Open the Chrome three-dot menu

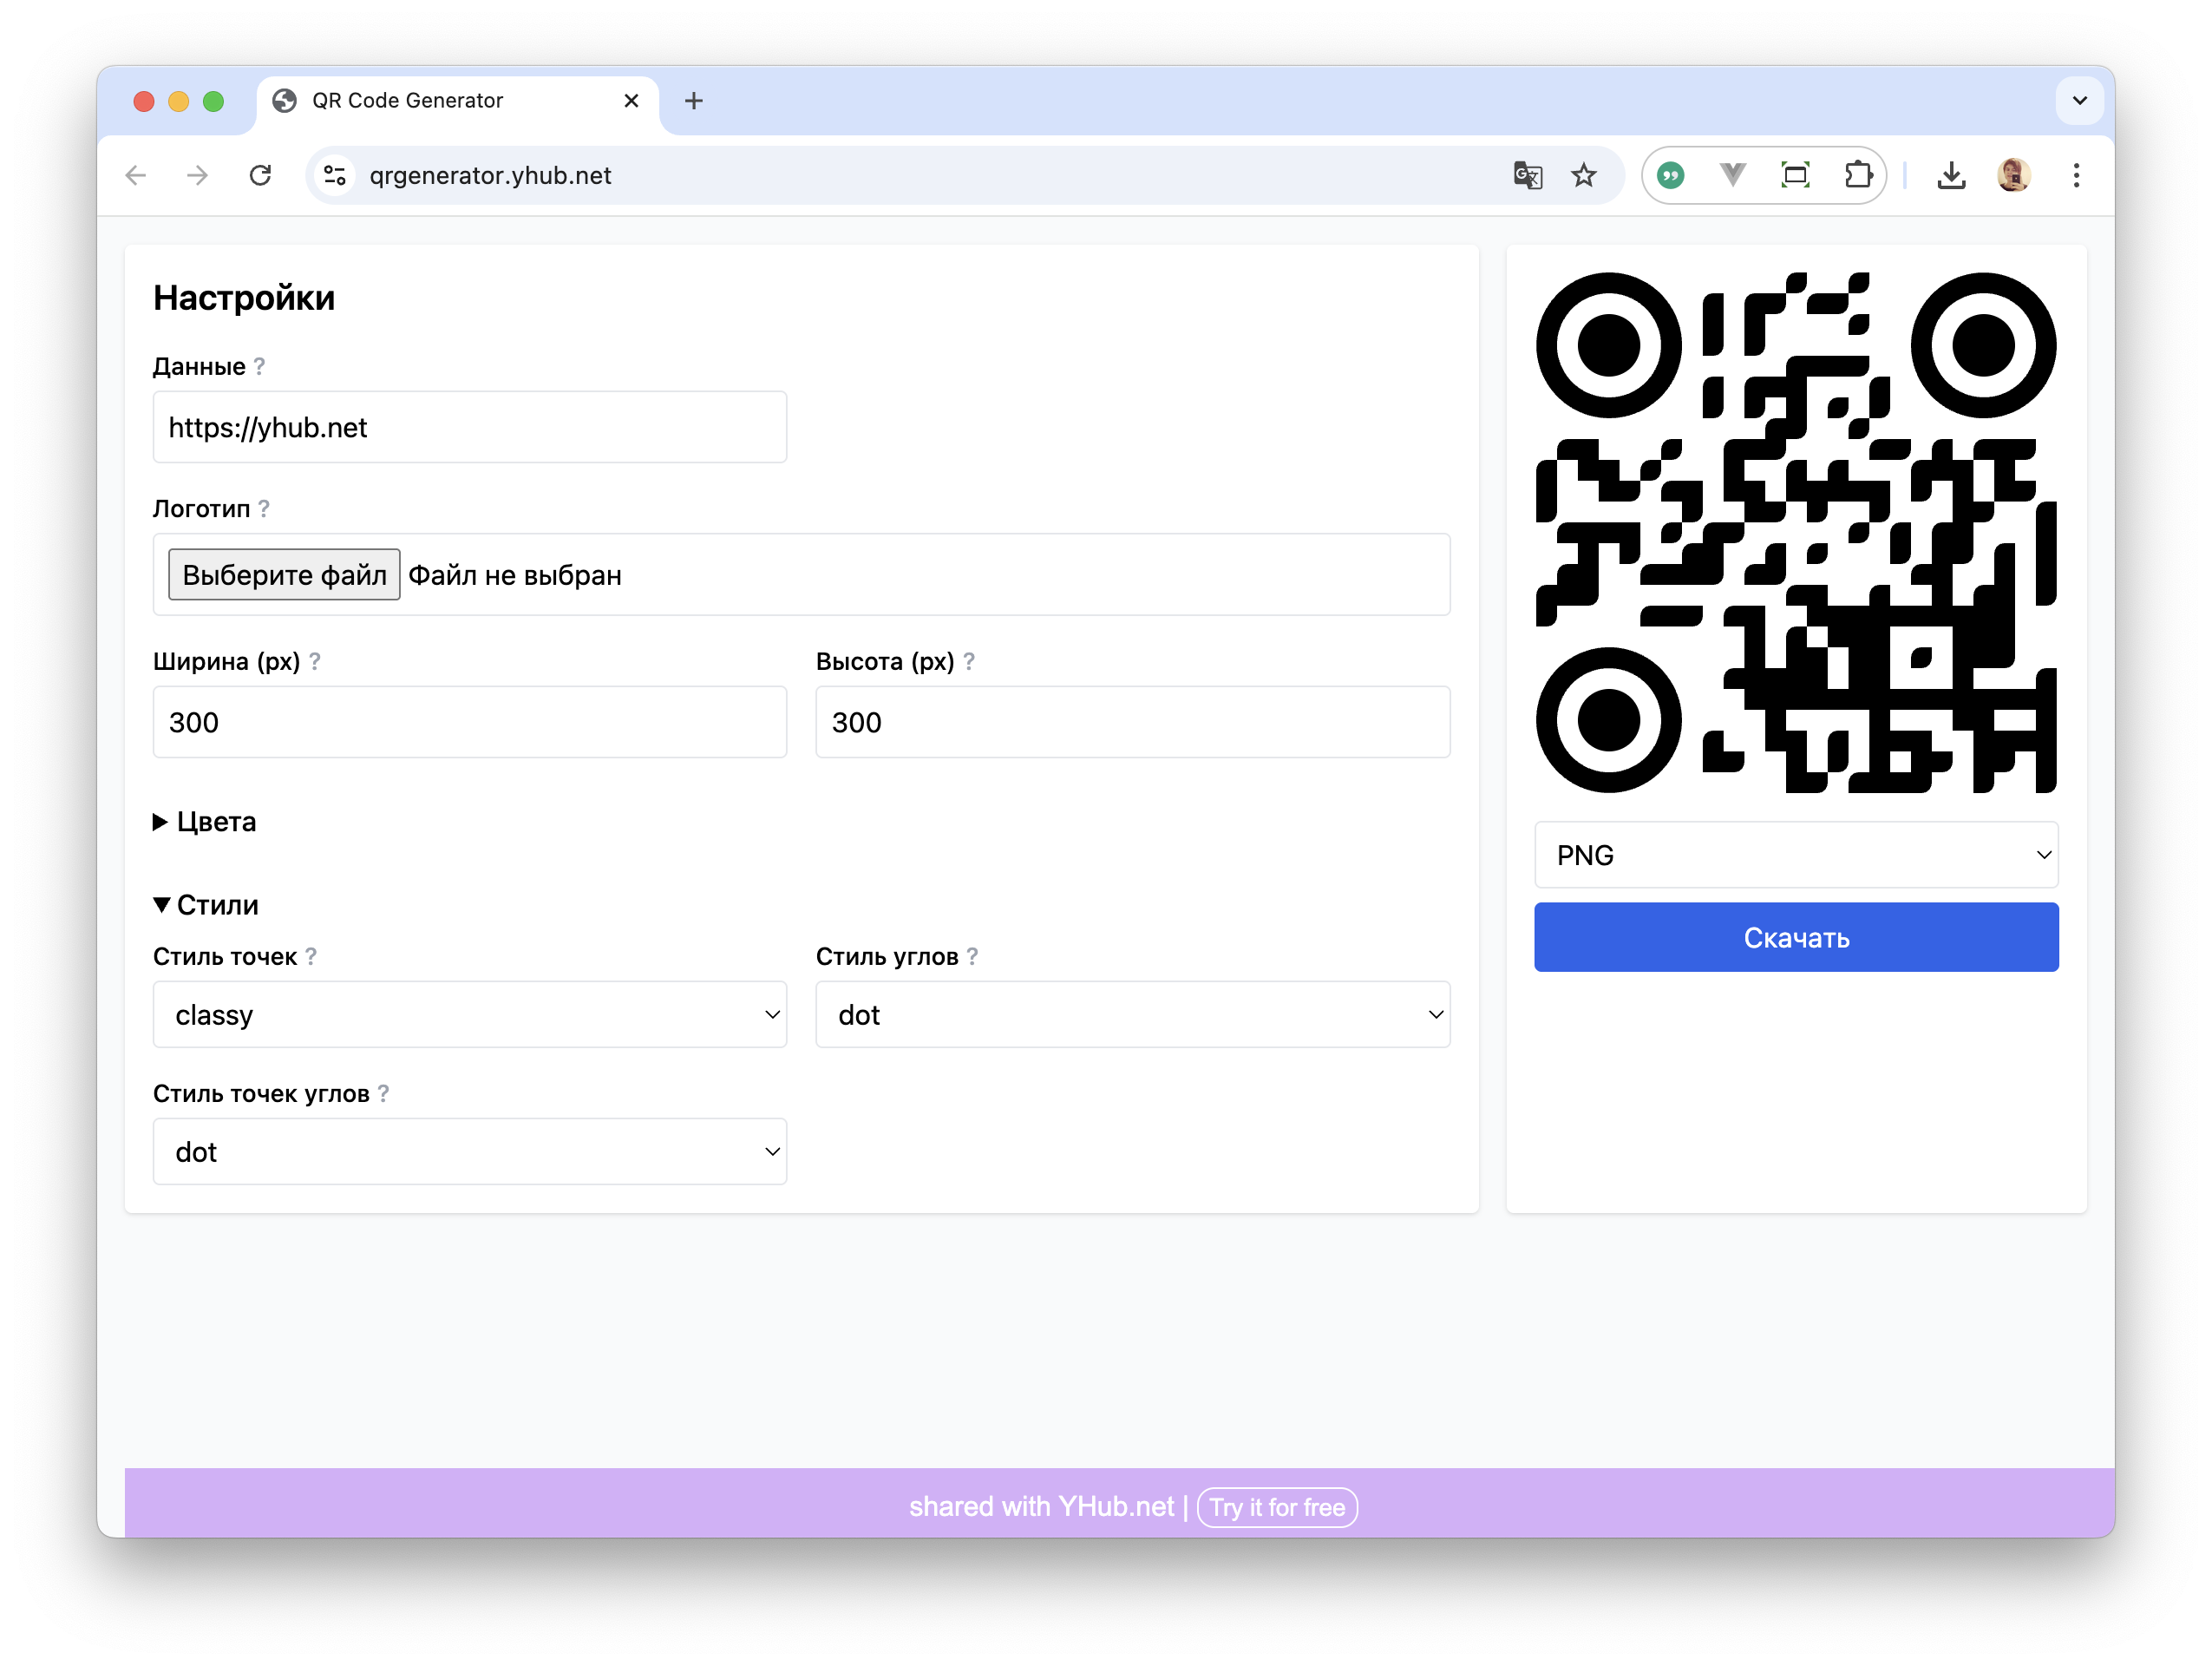pos(2076,176)
